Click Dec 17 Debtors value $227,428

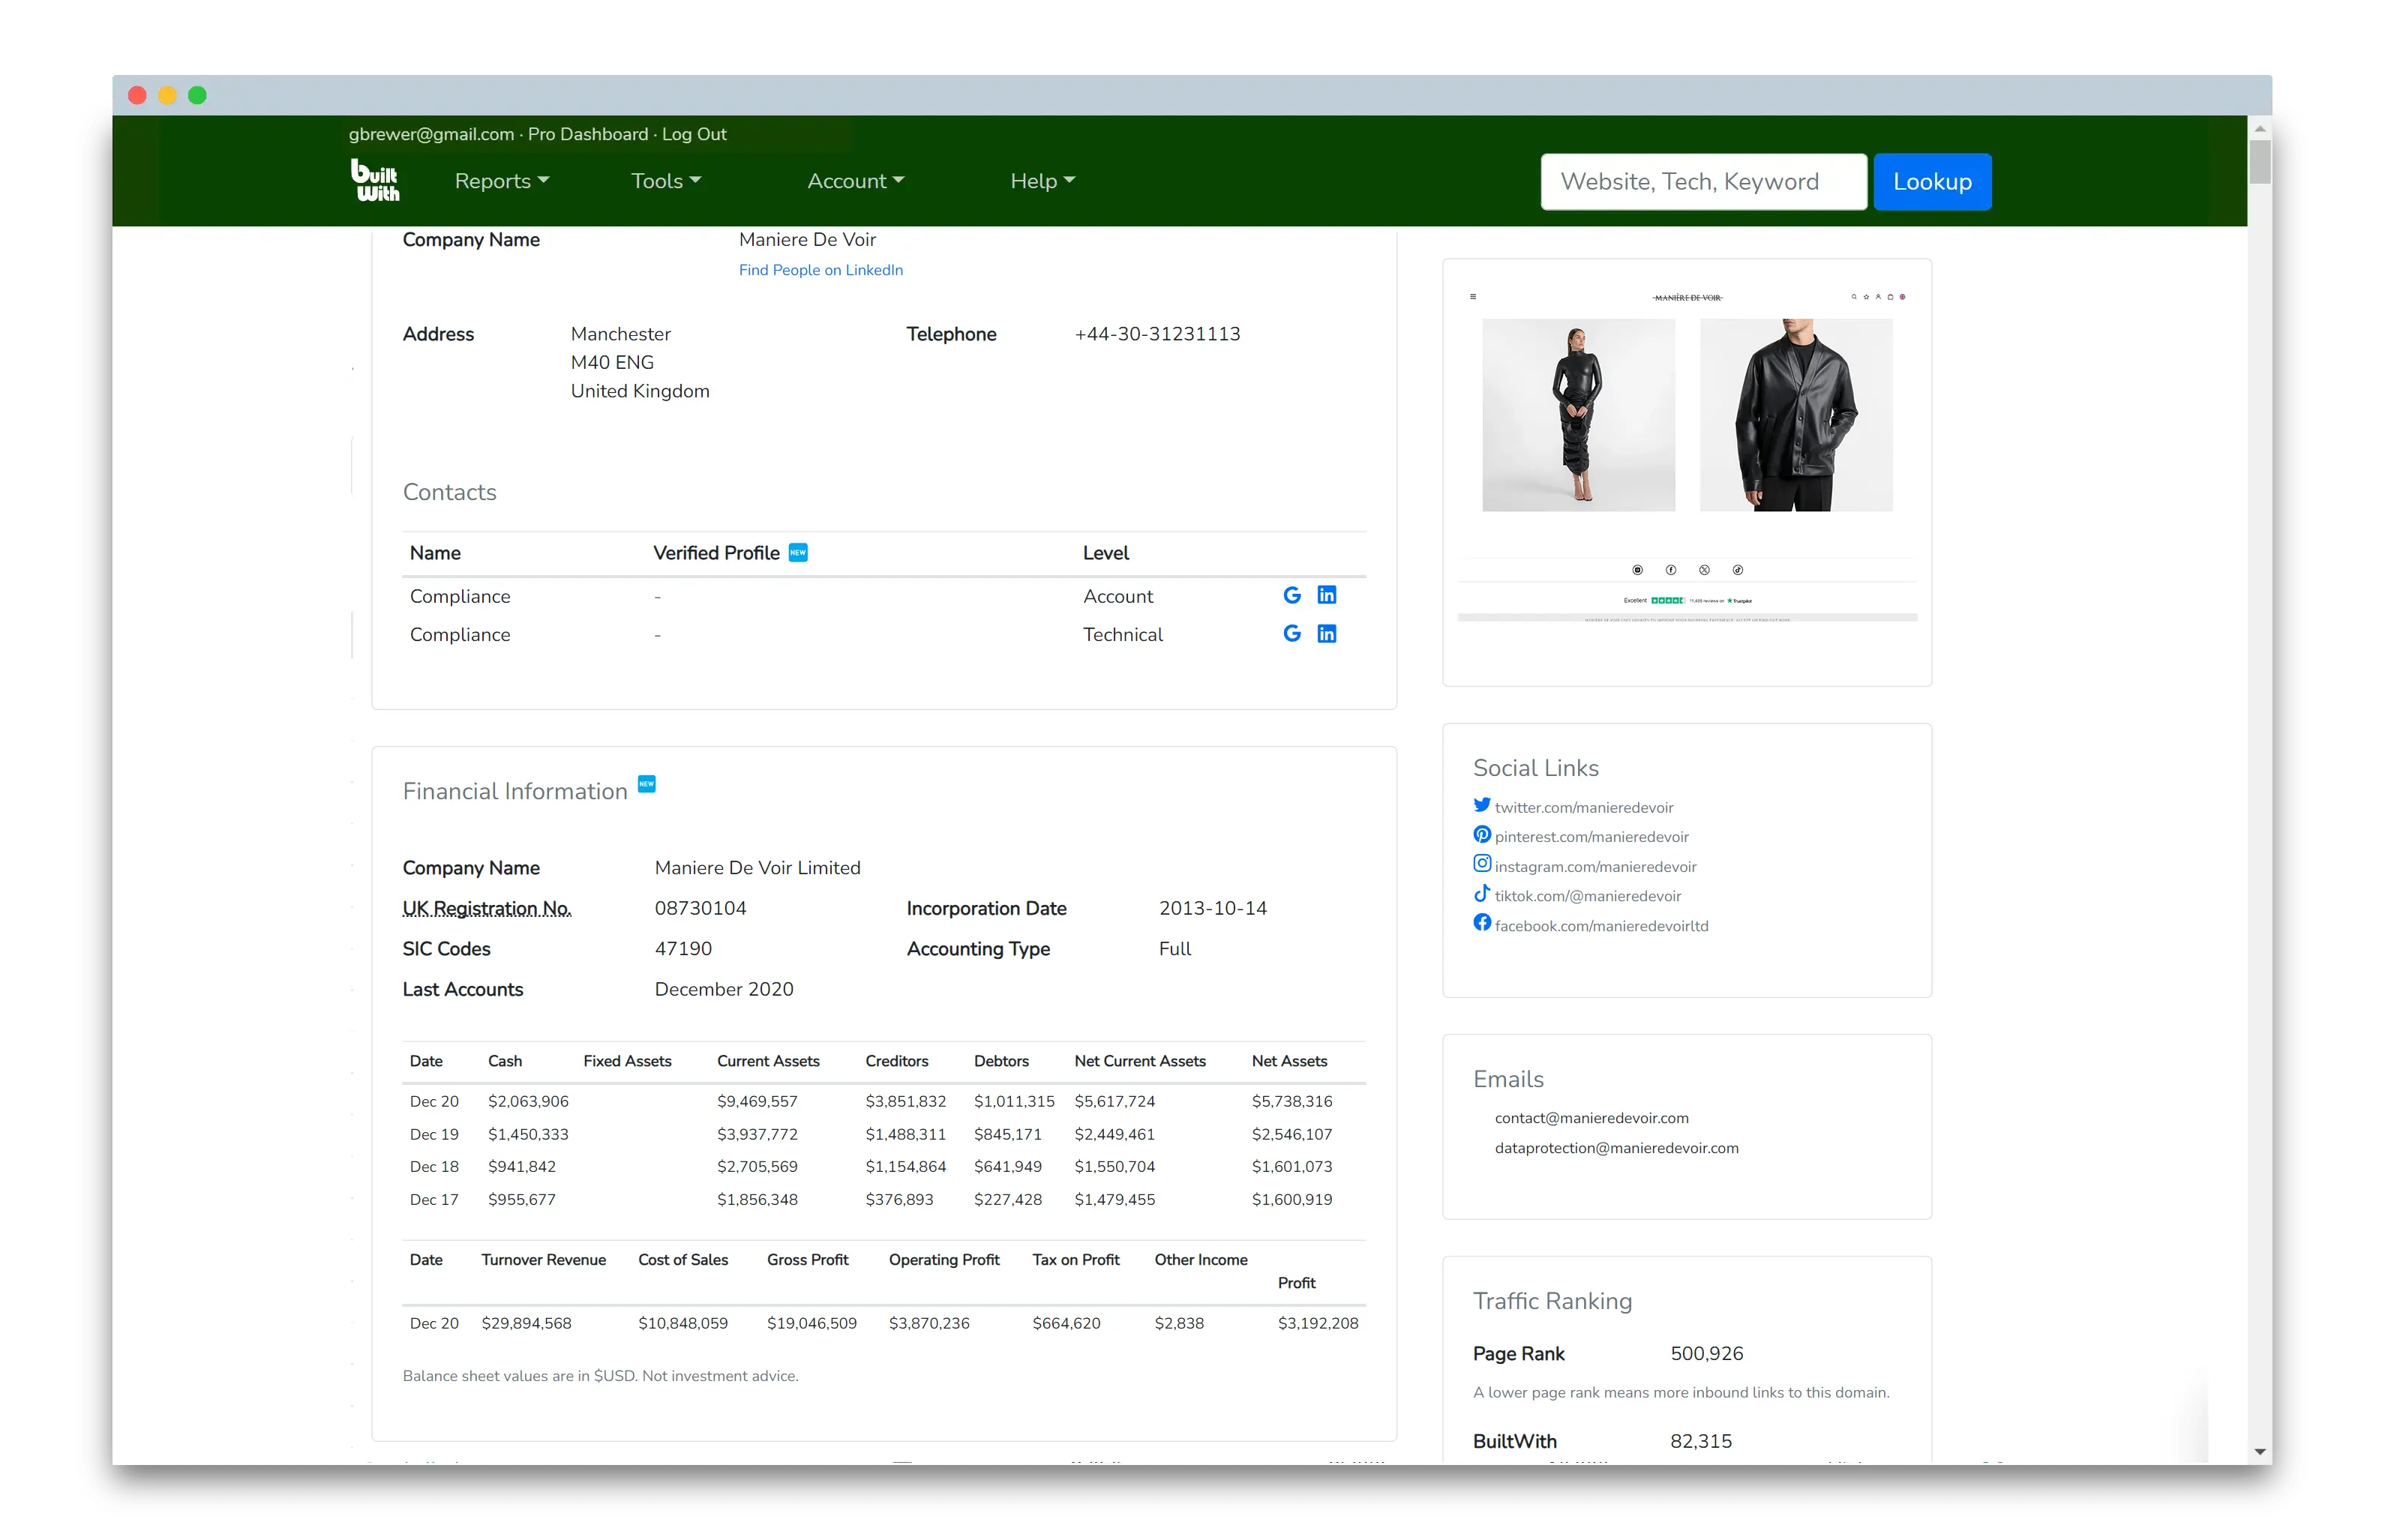[x=1008, y=1200]
